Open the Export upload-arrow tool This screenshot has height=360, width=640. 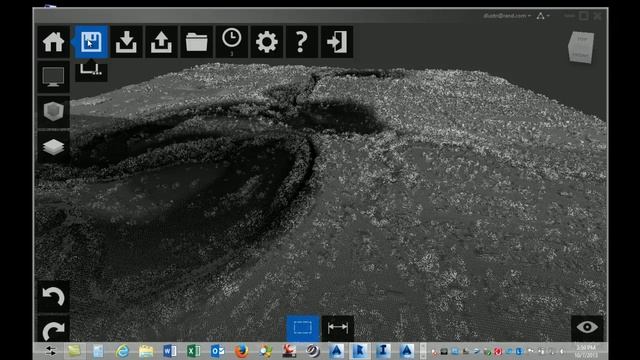pyautogui.click(x=161, y=42)
